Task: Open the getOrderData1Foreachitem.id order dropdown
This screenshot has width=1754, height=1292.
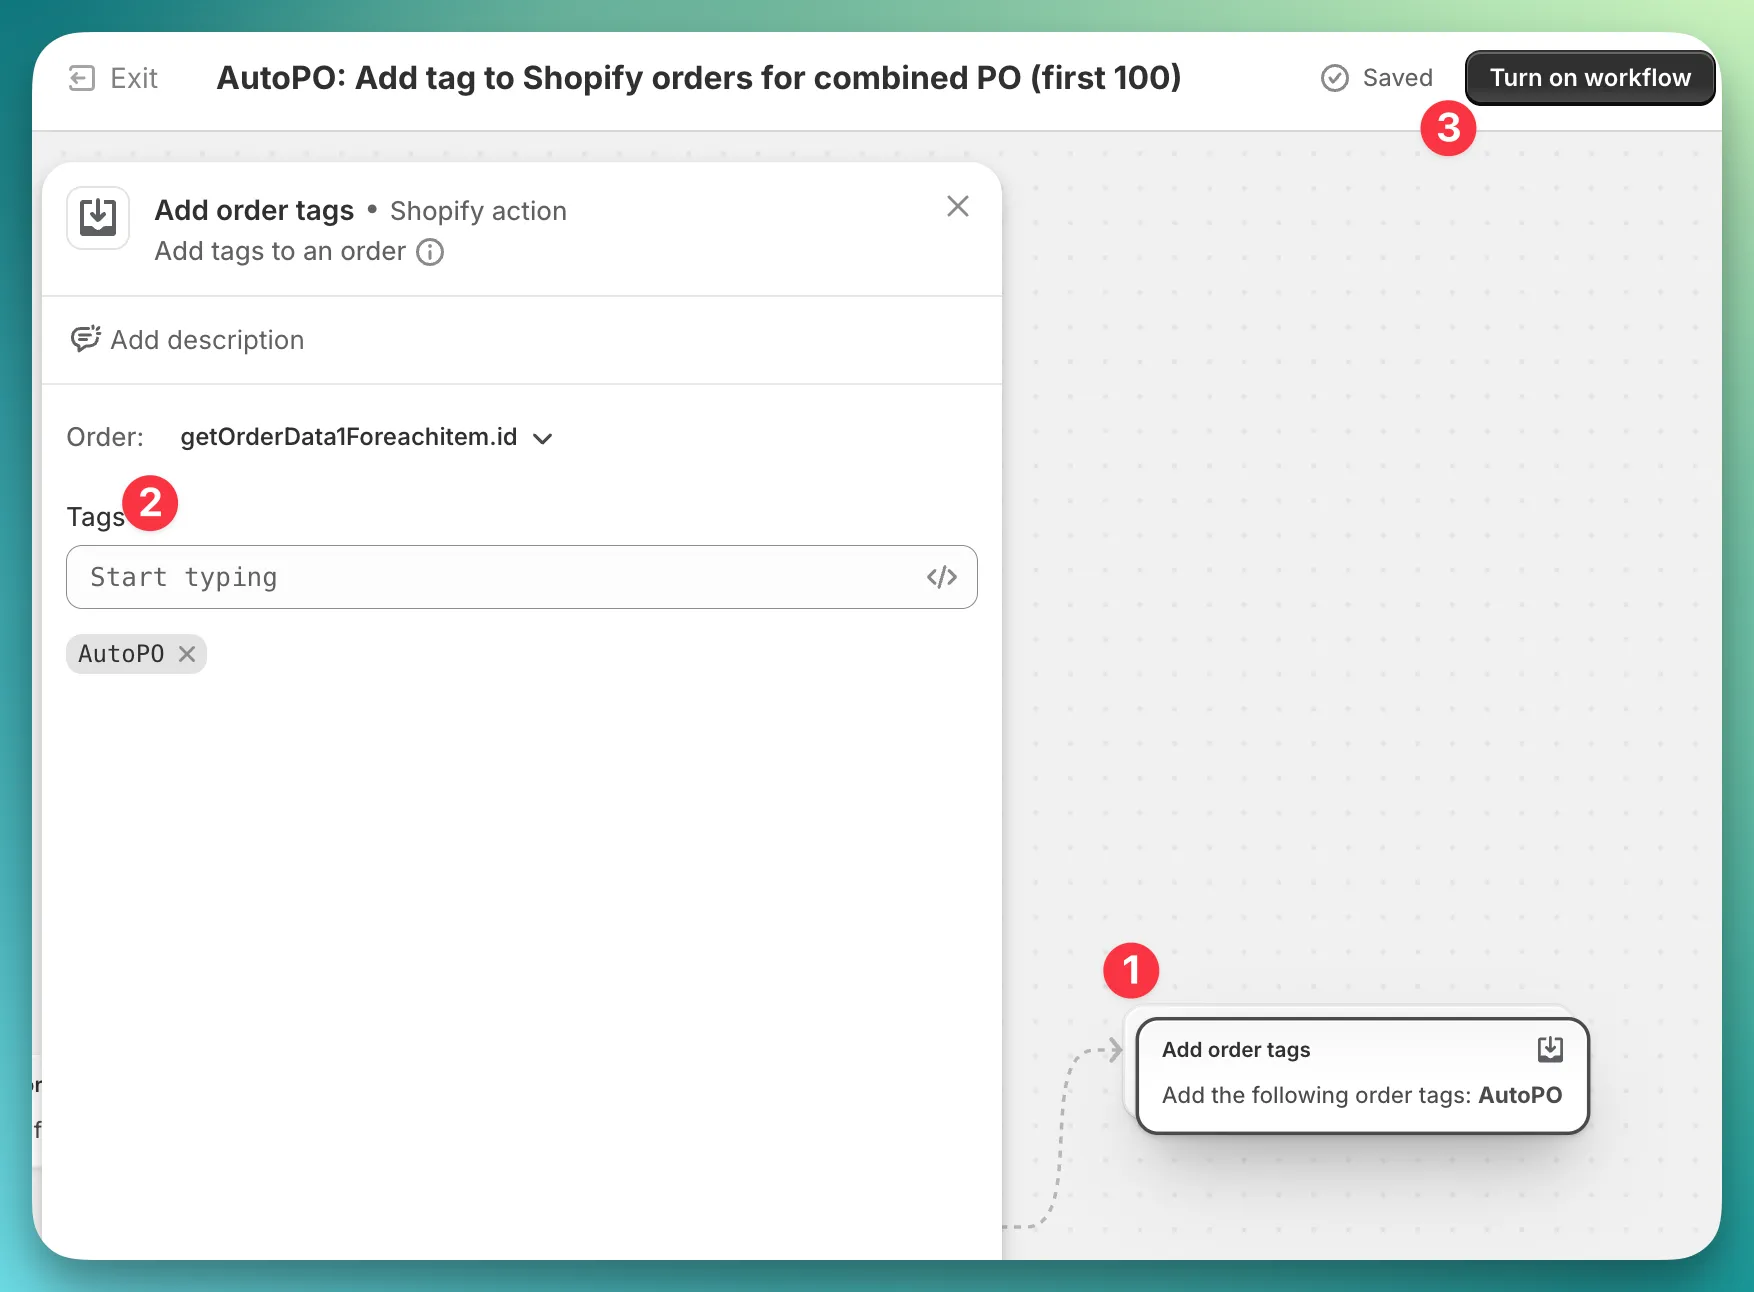Action: (348, 437)
